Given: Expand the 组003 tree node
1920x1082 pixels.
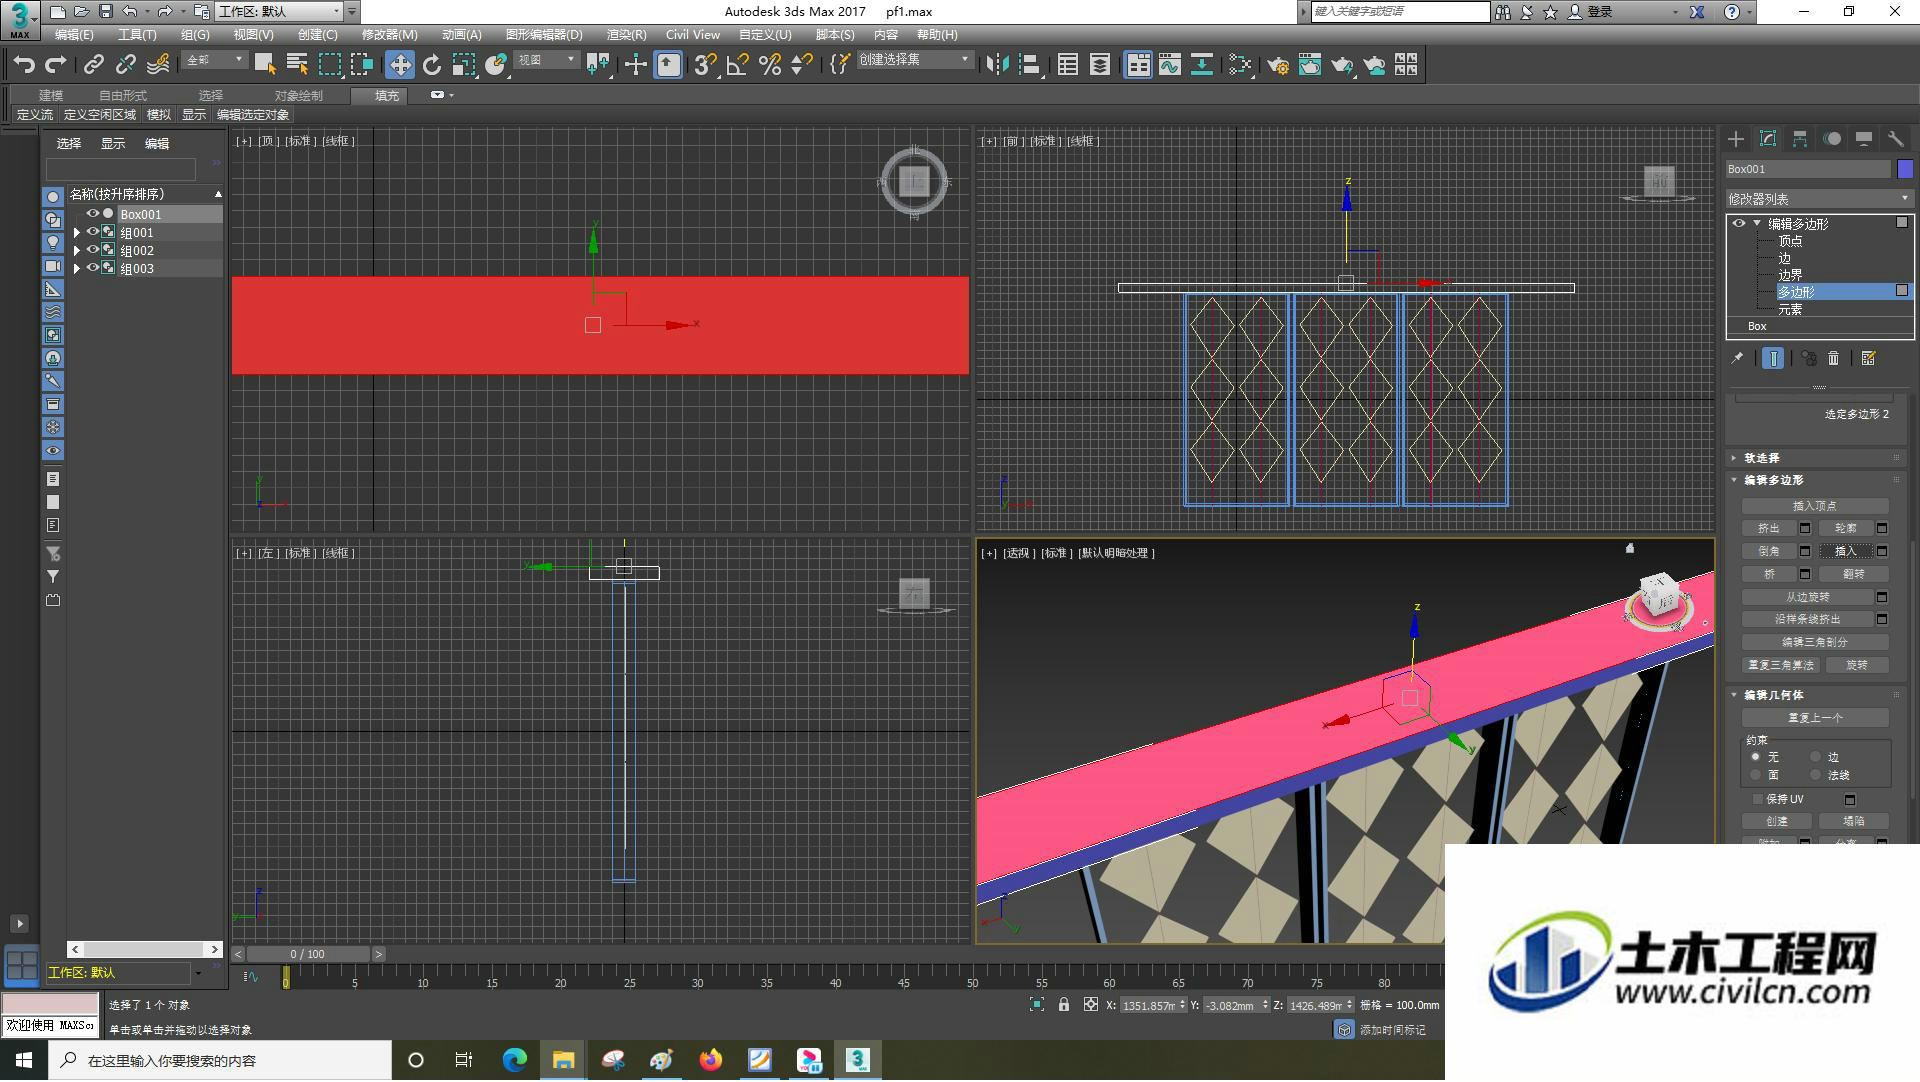Looking at the screenshot, I should [x=77, y=268].
